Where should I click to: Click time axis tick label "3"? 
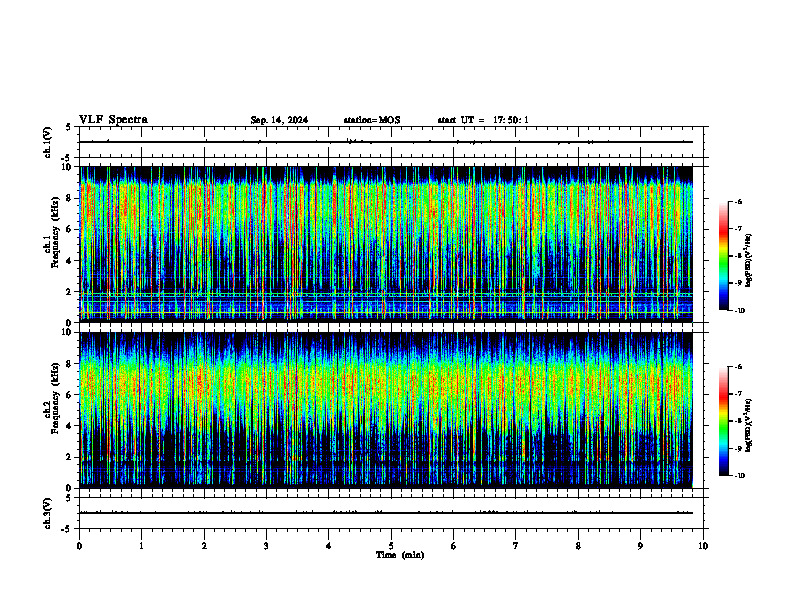tap(266, 546)
